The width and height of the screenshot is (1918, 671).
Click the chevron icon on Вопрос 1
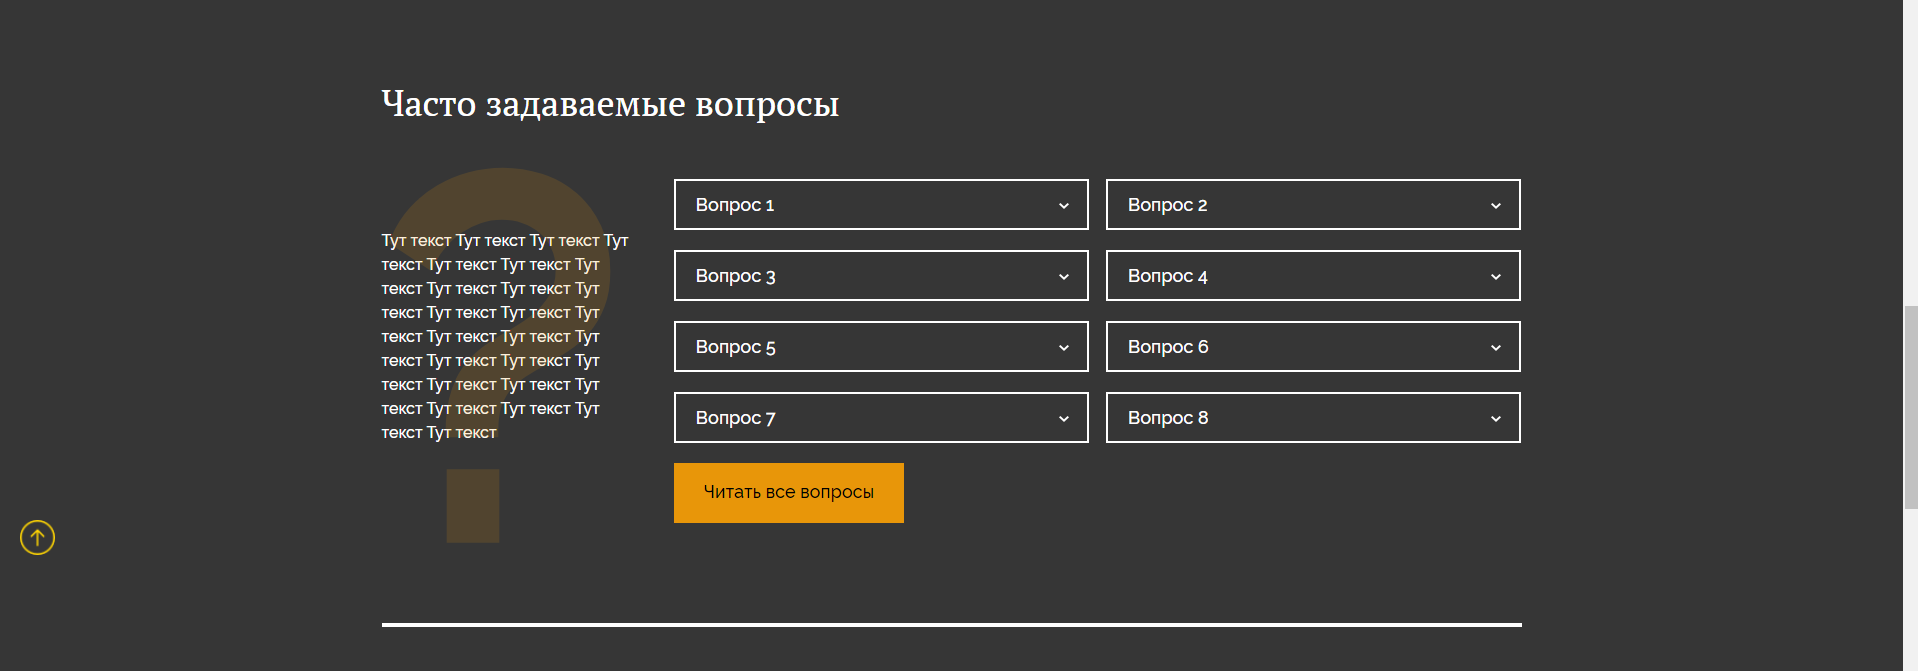[x=1063, y=206]
